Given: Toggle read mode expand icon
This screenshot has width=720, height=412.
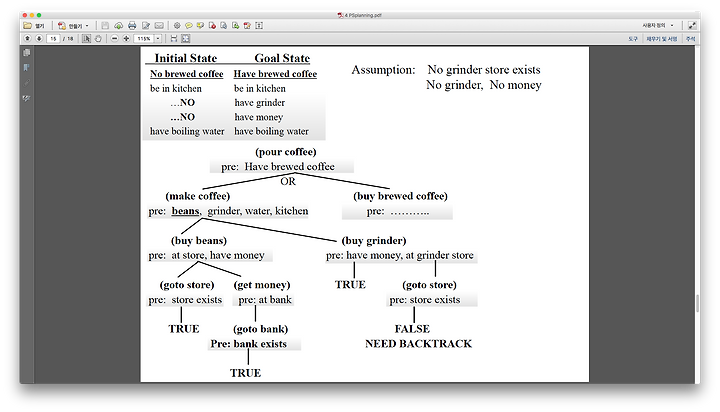Looking at the screenshot, I should (x=692, y=26).
